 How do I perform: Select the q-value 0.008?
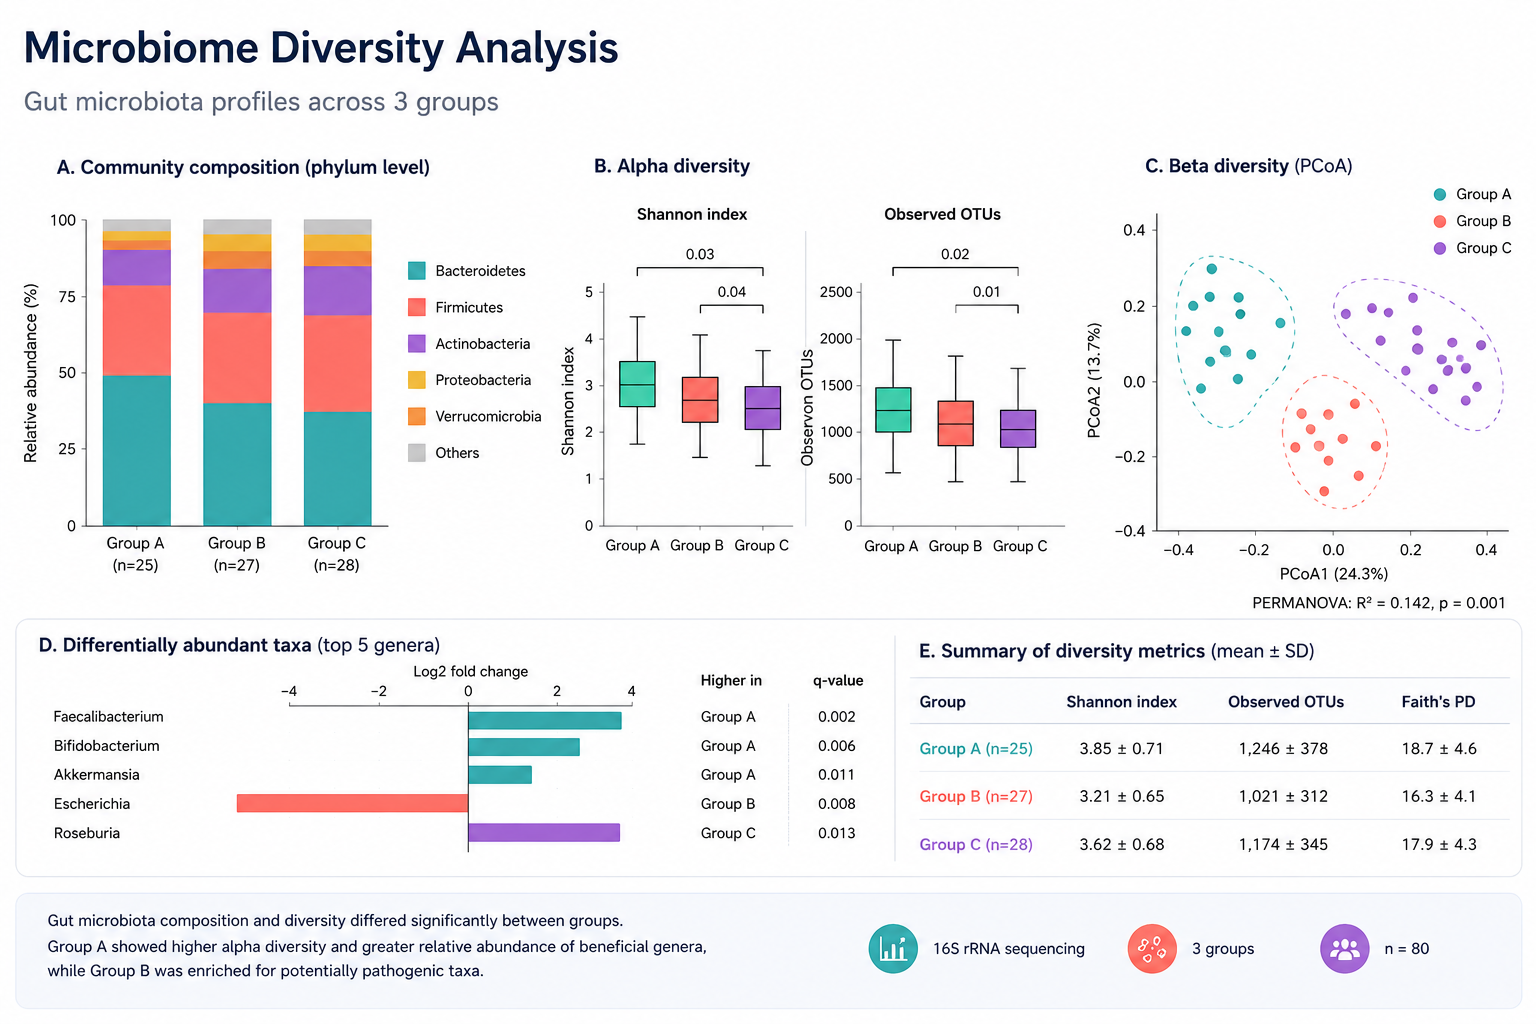[x=837, y=804]
